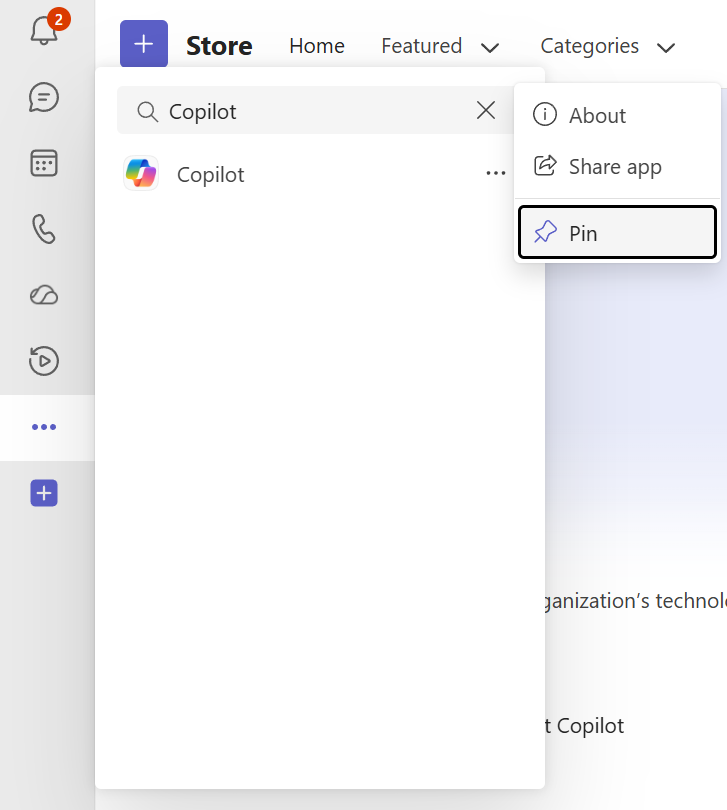Choose Pin in the context menu
The width and height of the screenshot is (727, 810).
[617, 232]
